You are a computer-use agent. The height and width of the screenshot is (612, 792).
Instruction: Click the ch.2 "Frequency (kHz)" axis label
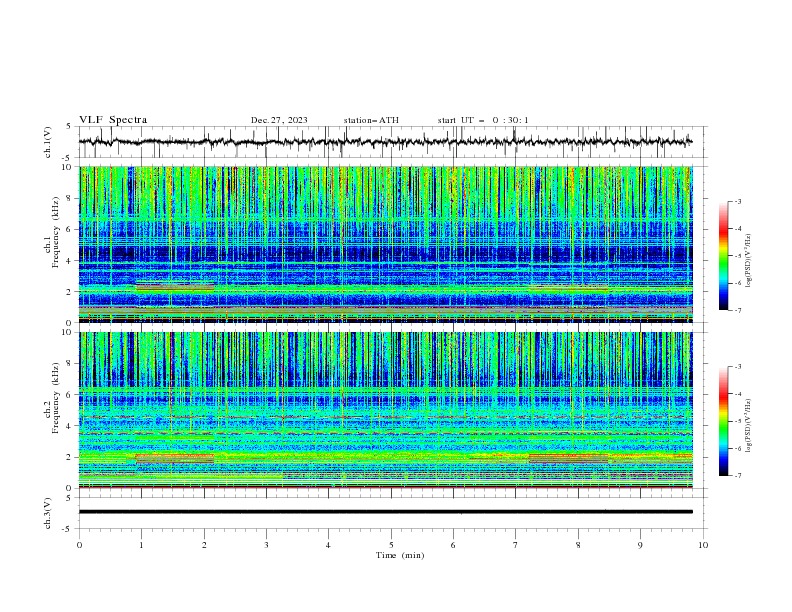point(55,398)
